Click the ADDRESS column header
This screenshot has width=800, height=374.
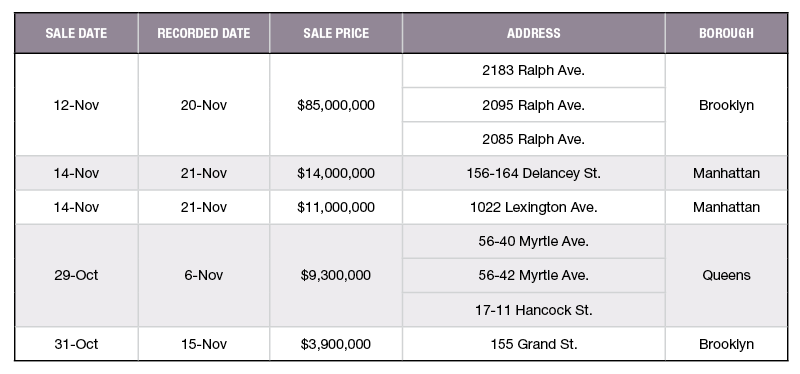pyautogui.click(x=534, y=33)
